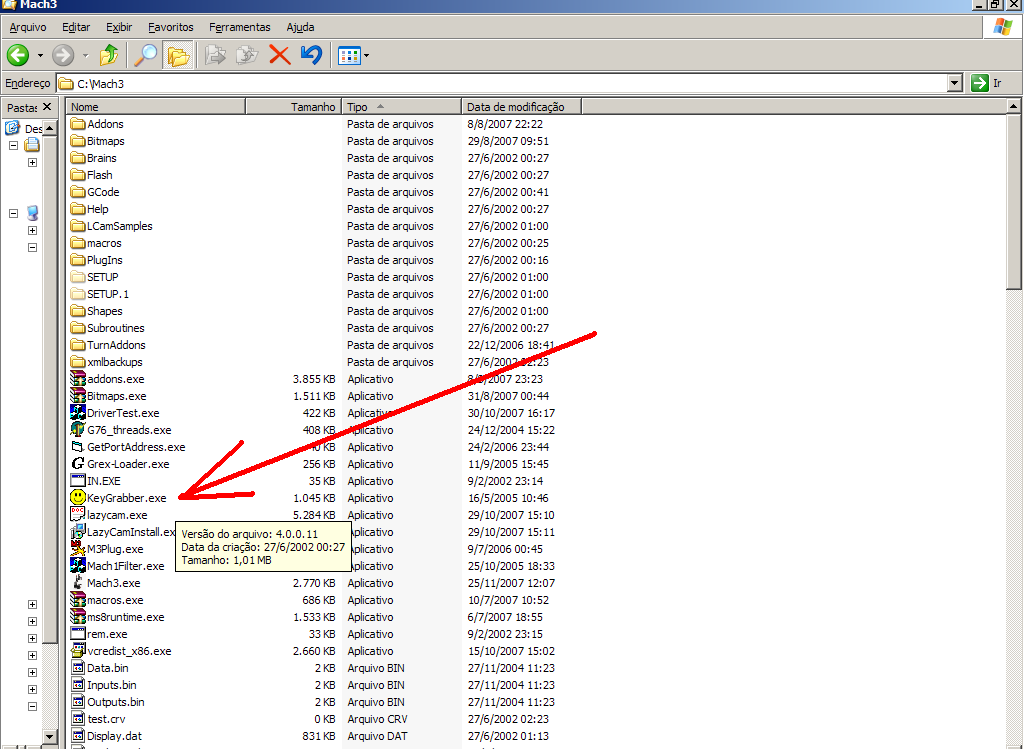Open the Arquivo menu
The width and height of the screenshot is (1024, 749).
(x=28, y=27)
